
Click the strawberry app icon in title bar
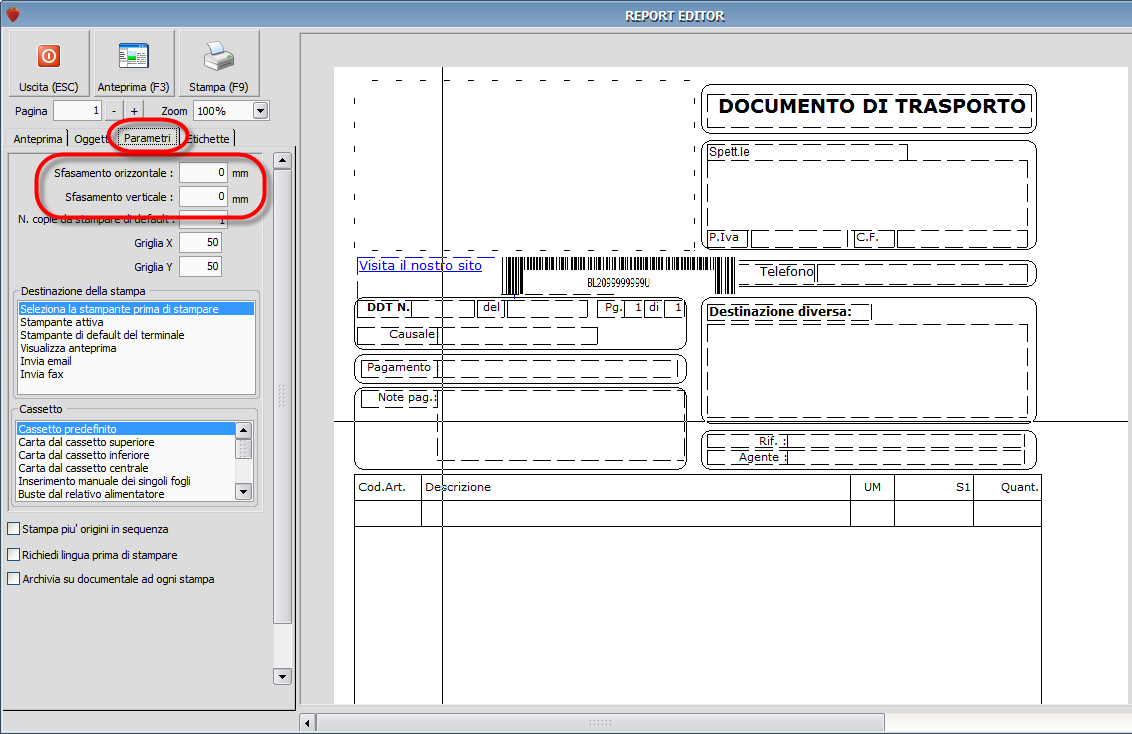click(13, 14)
